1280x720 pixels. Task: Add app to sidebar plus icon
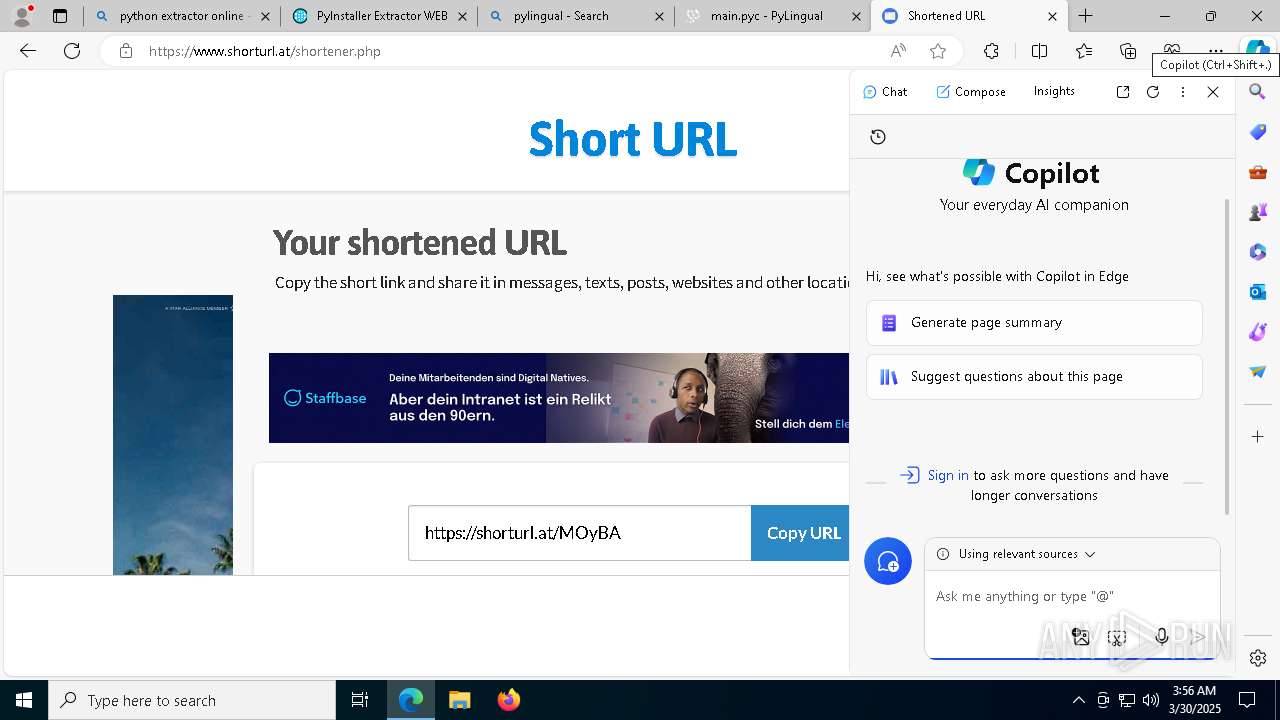1258,436
